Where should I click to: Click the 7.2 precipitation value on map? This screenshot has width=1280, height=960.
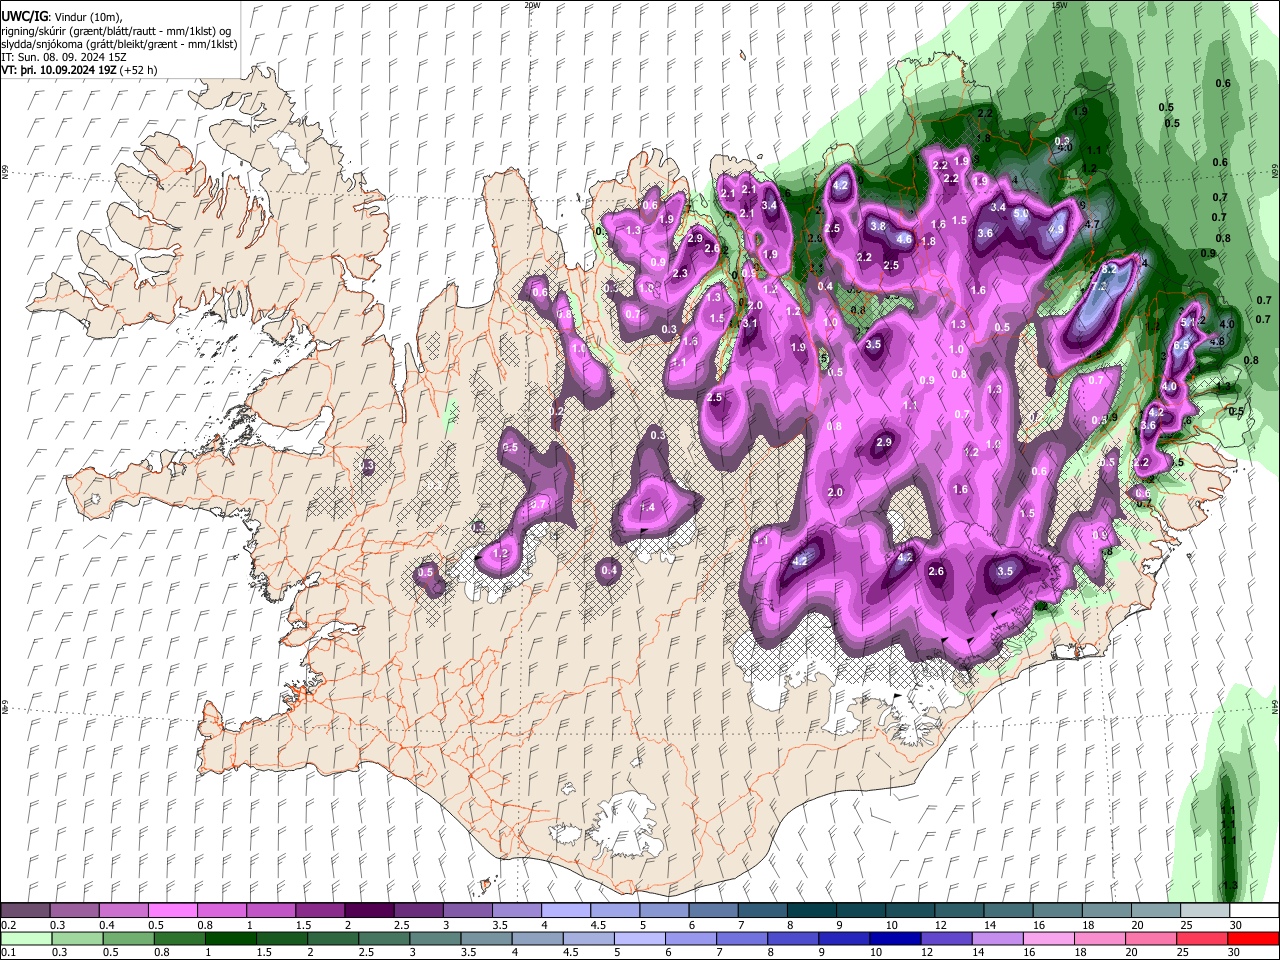1099,287
